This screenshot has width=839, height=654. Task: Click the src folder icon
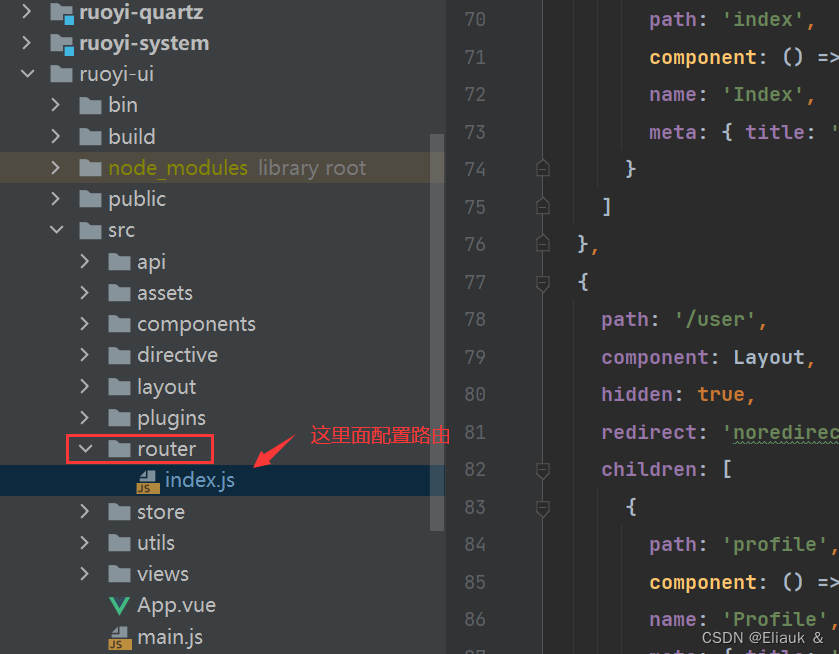click(90, 230)
